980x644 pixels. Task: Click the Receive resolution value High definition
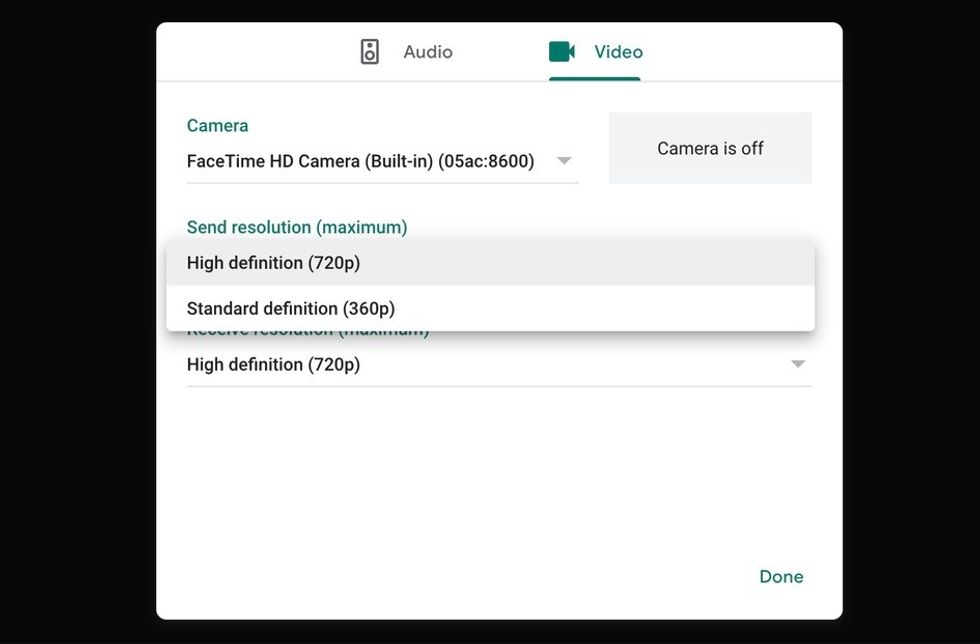point(273,365)
